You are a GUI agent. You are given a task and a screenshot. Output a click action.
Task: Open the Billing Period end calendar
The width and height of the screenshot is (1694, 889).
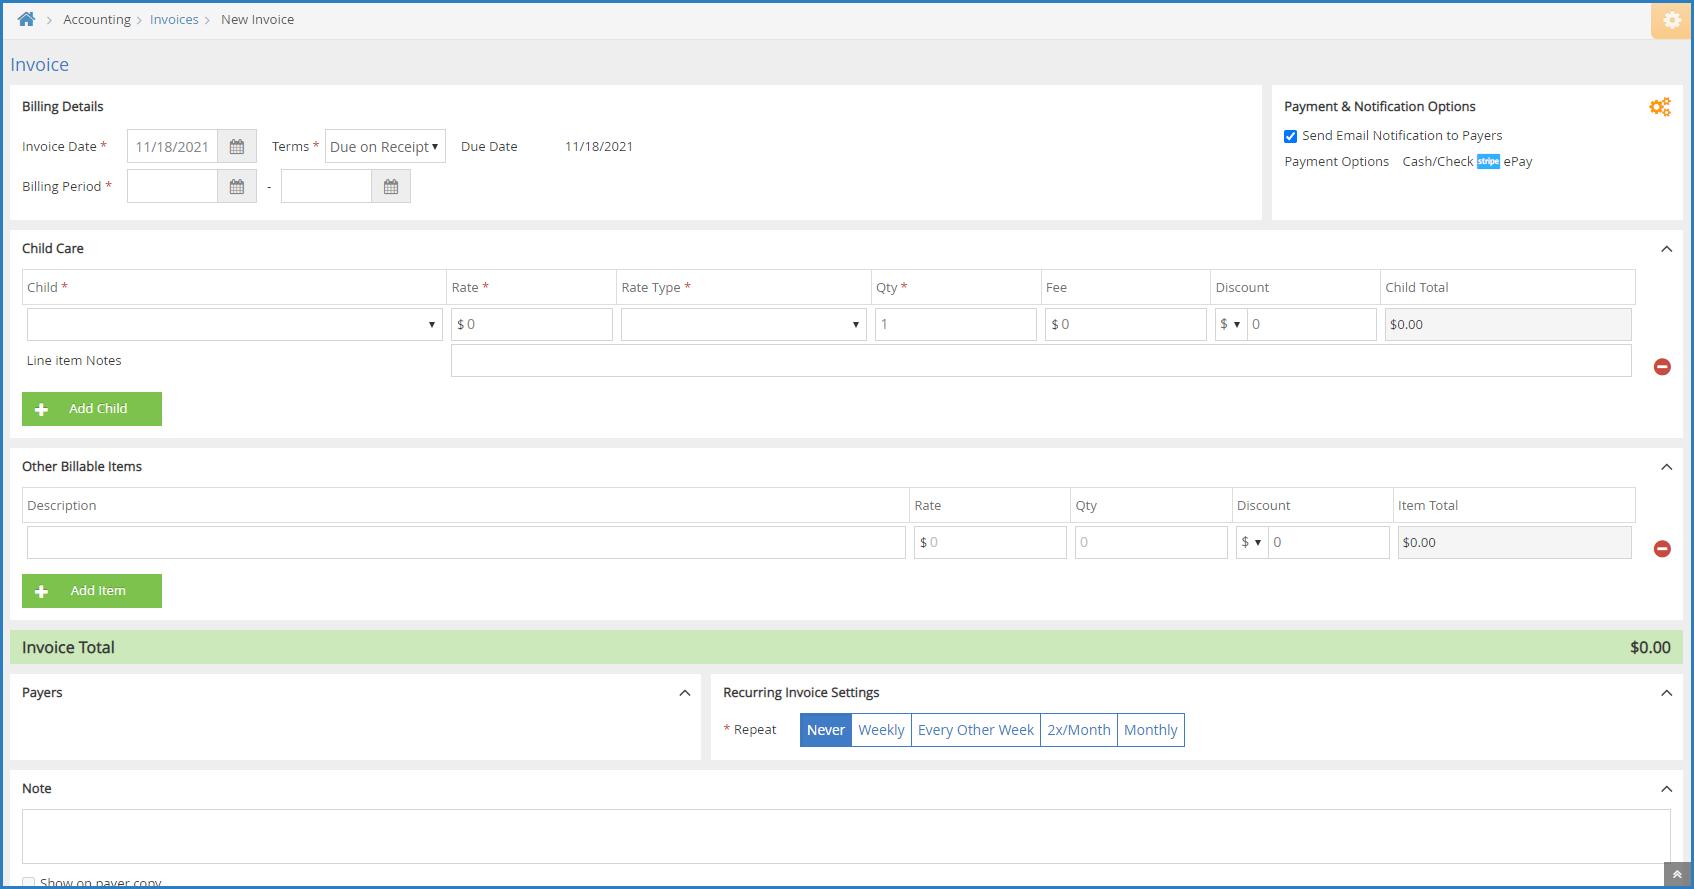tap(391, 187)
